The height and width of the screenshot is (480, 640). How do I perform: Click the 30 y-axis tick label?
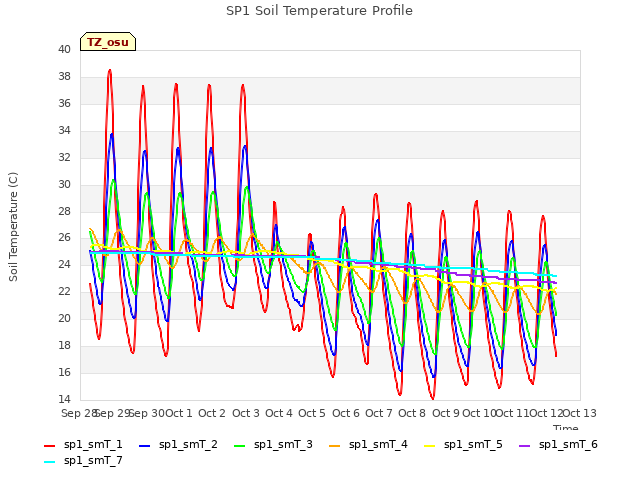click(64, 184)
